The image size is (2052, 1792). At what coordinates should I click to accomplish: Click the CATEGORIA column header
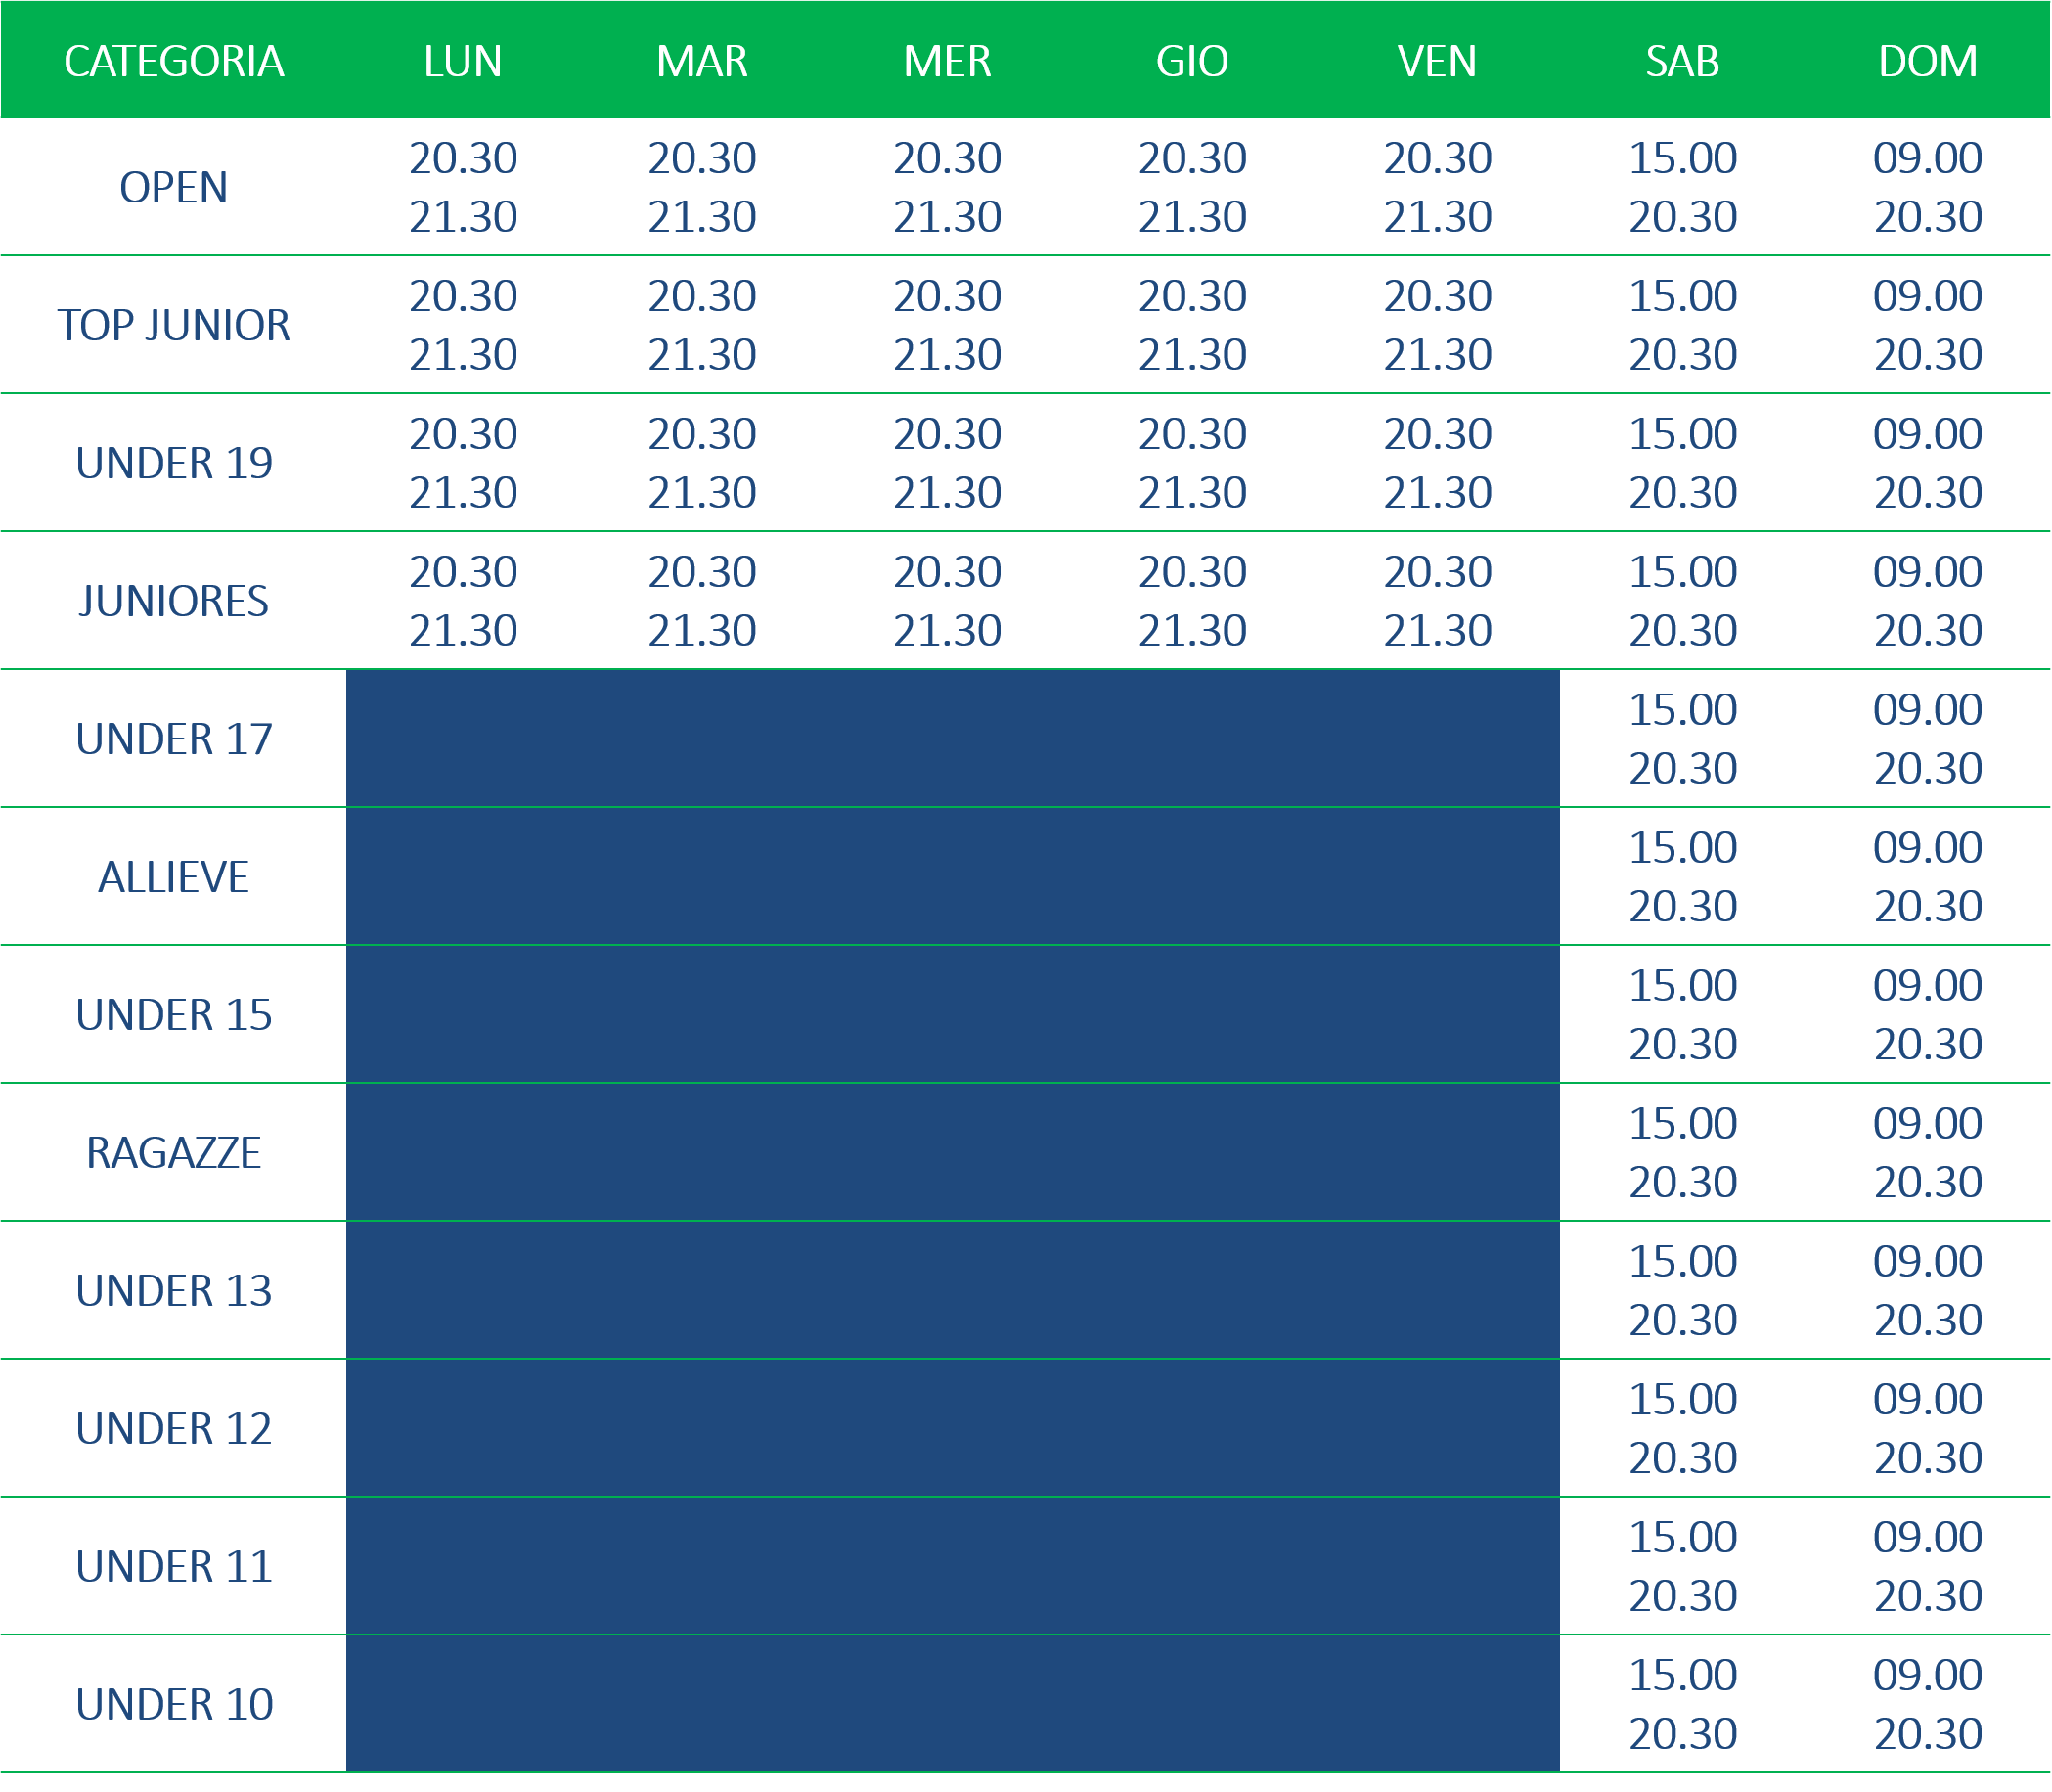(x=174, y=61)
